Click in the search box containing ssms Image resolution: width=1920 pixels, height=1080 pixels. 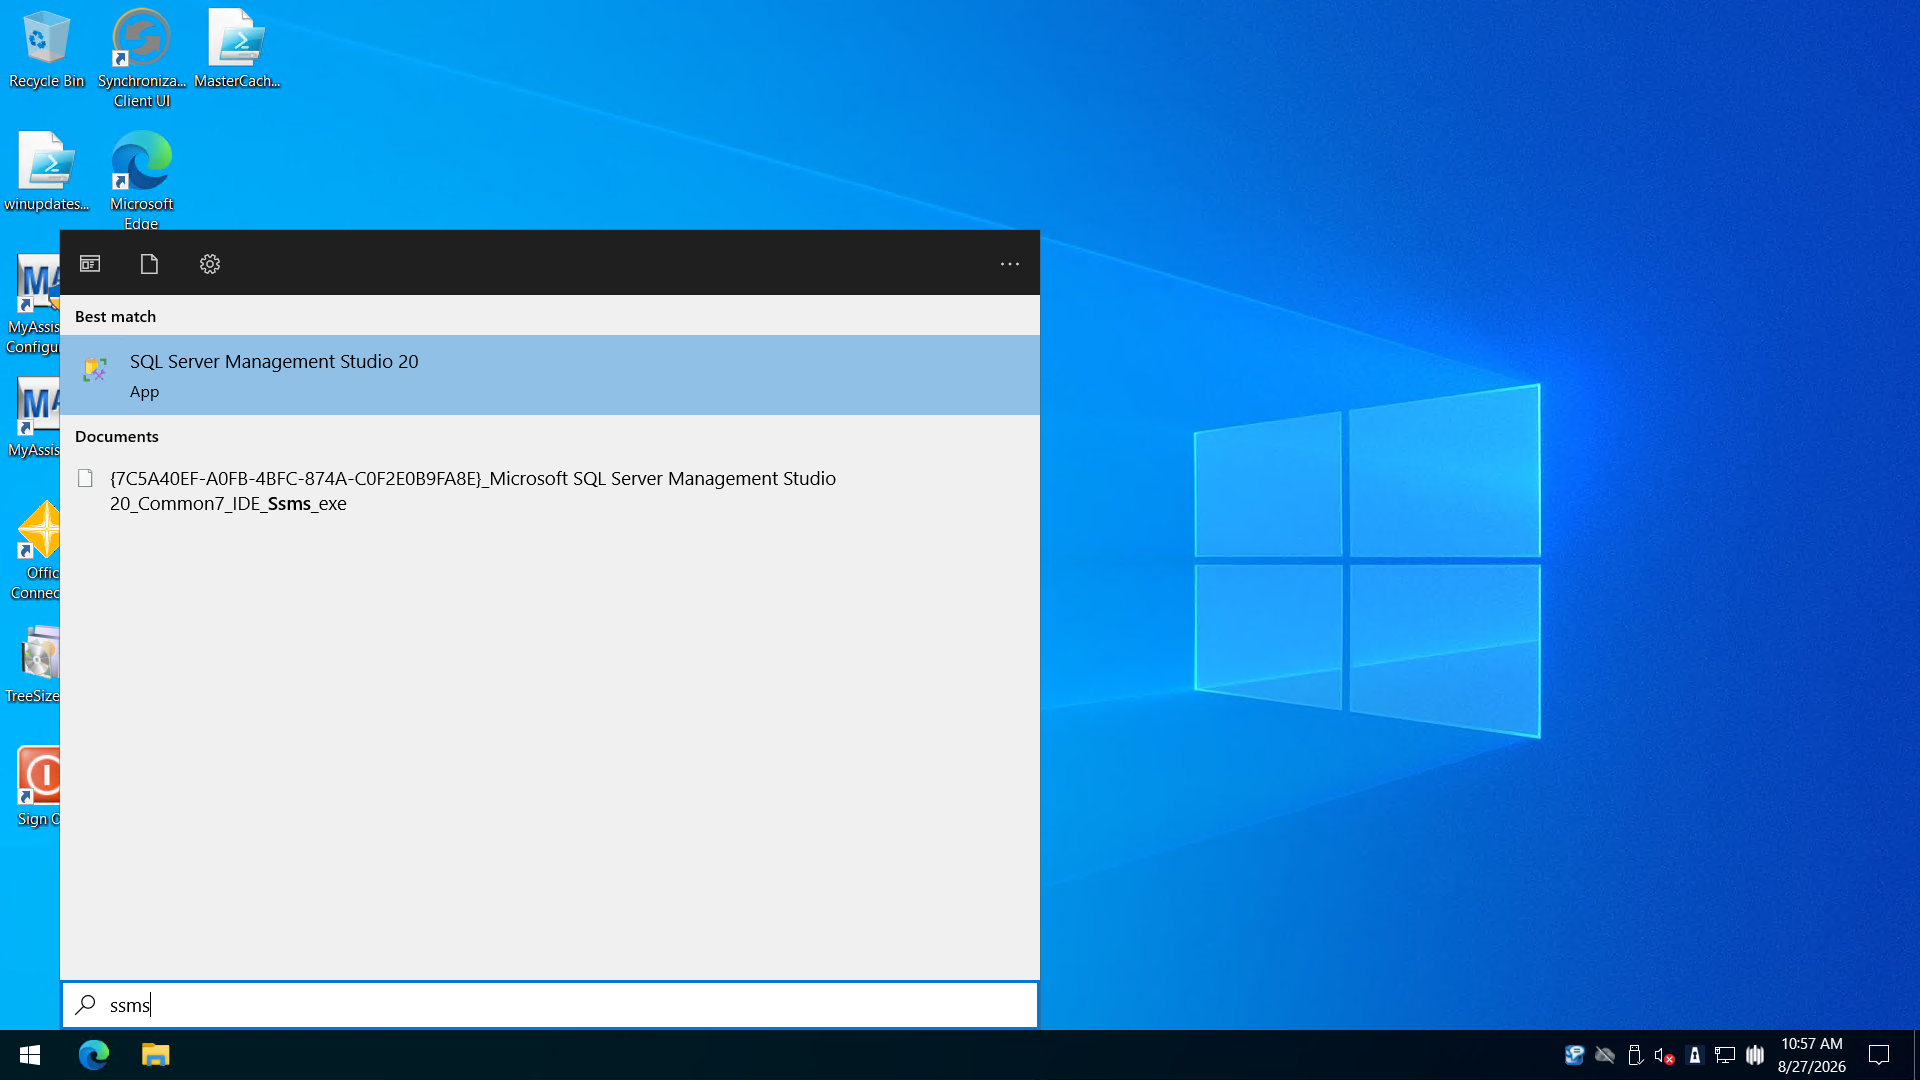coord(550,1005)
